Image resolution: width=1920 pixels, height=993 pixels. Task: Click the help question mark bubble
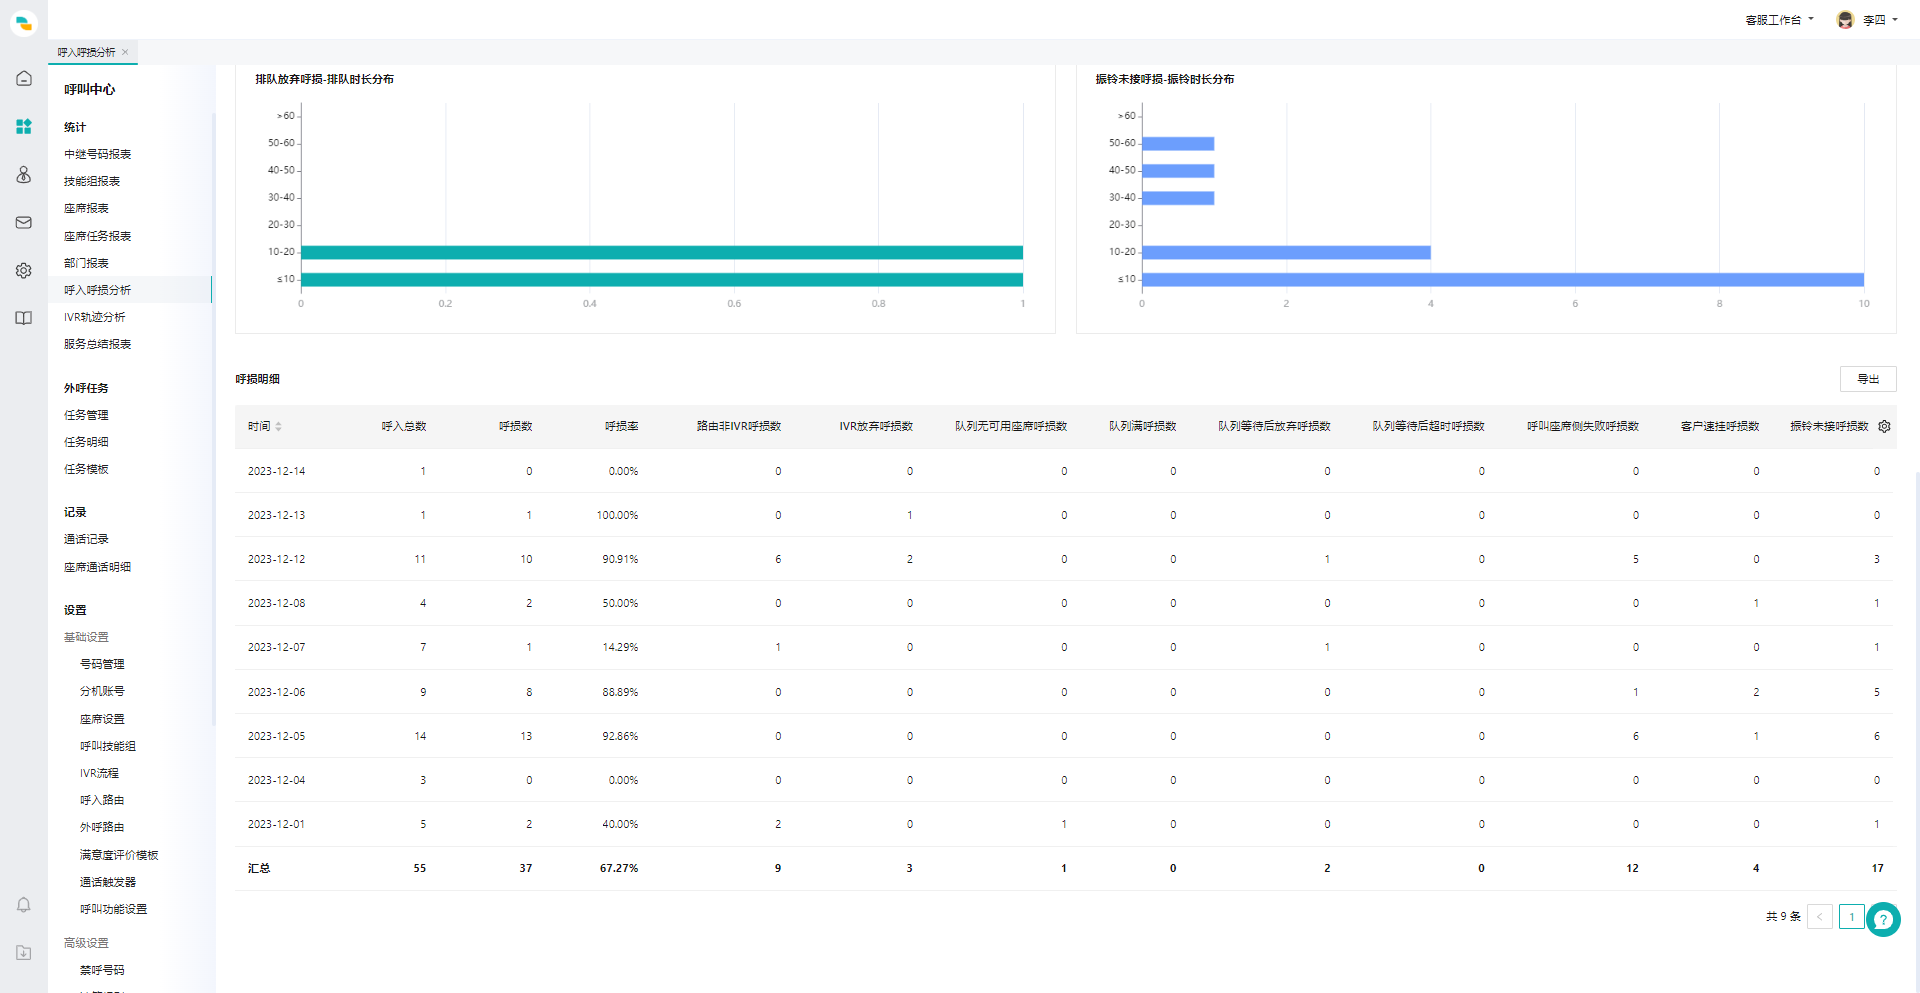click(x=1883, y=919)
